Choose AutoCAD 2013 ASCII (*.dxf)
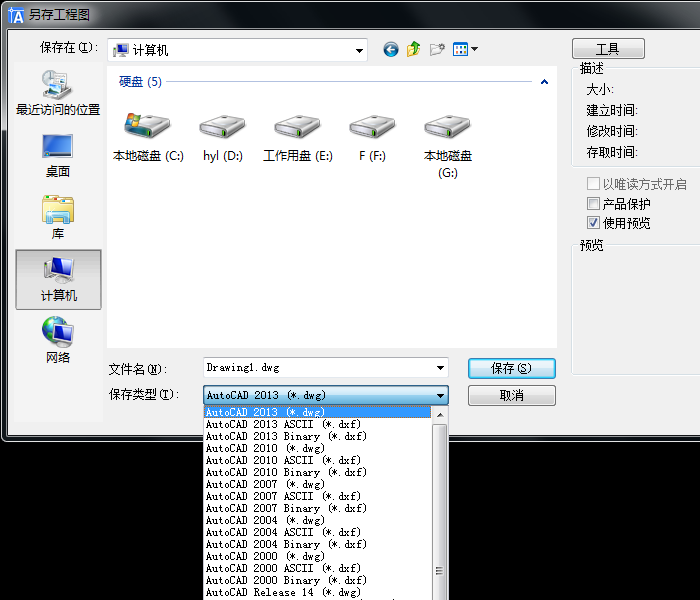This screenshot has width=700, height=600. coord(317,424)
